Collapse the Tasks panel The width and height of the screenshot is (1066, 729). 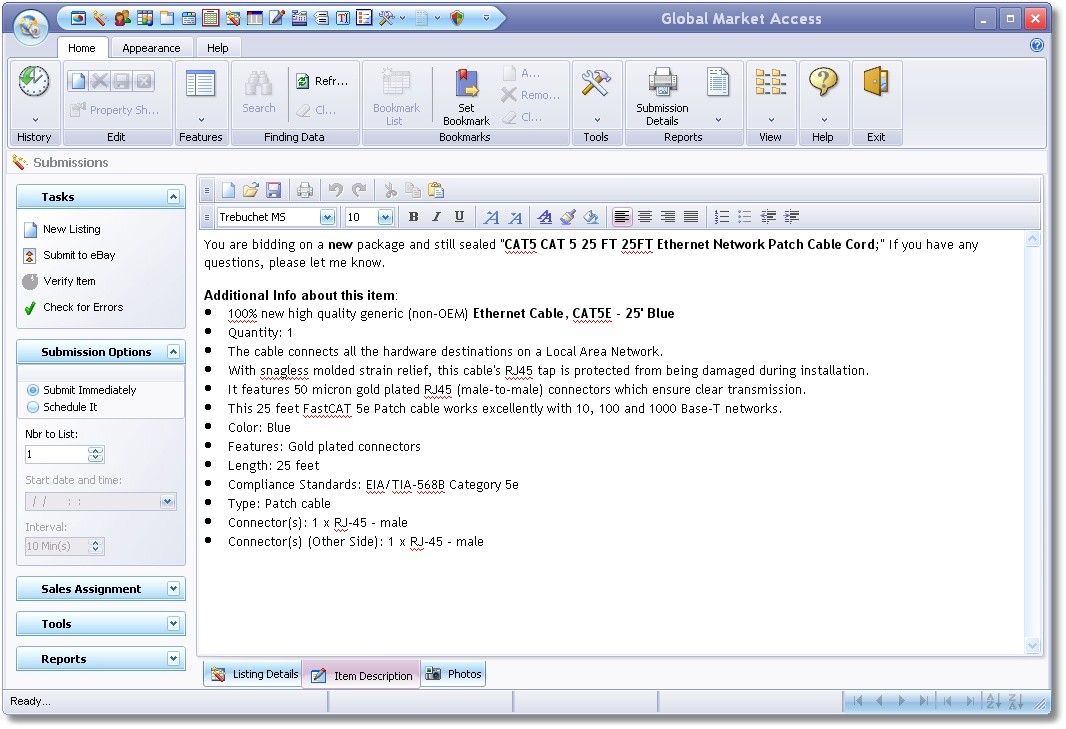click(x=173, y=197)
